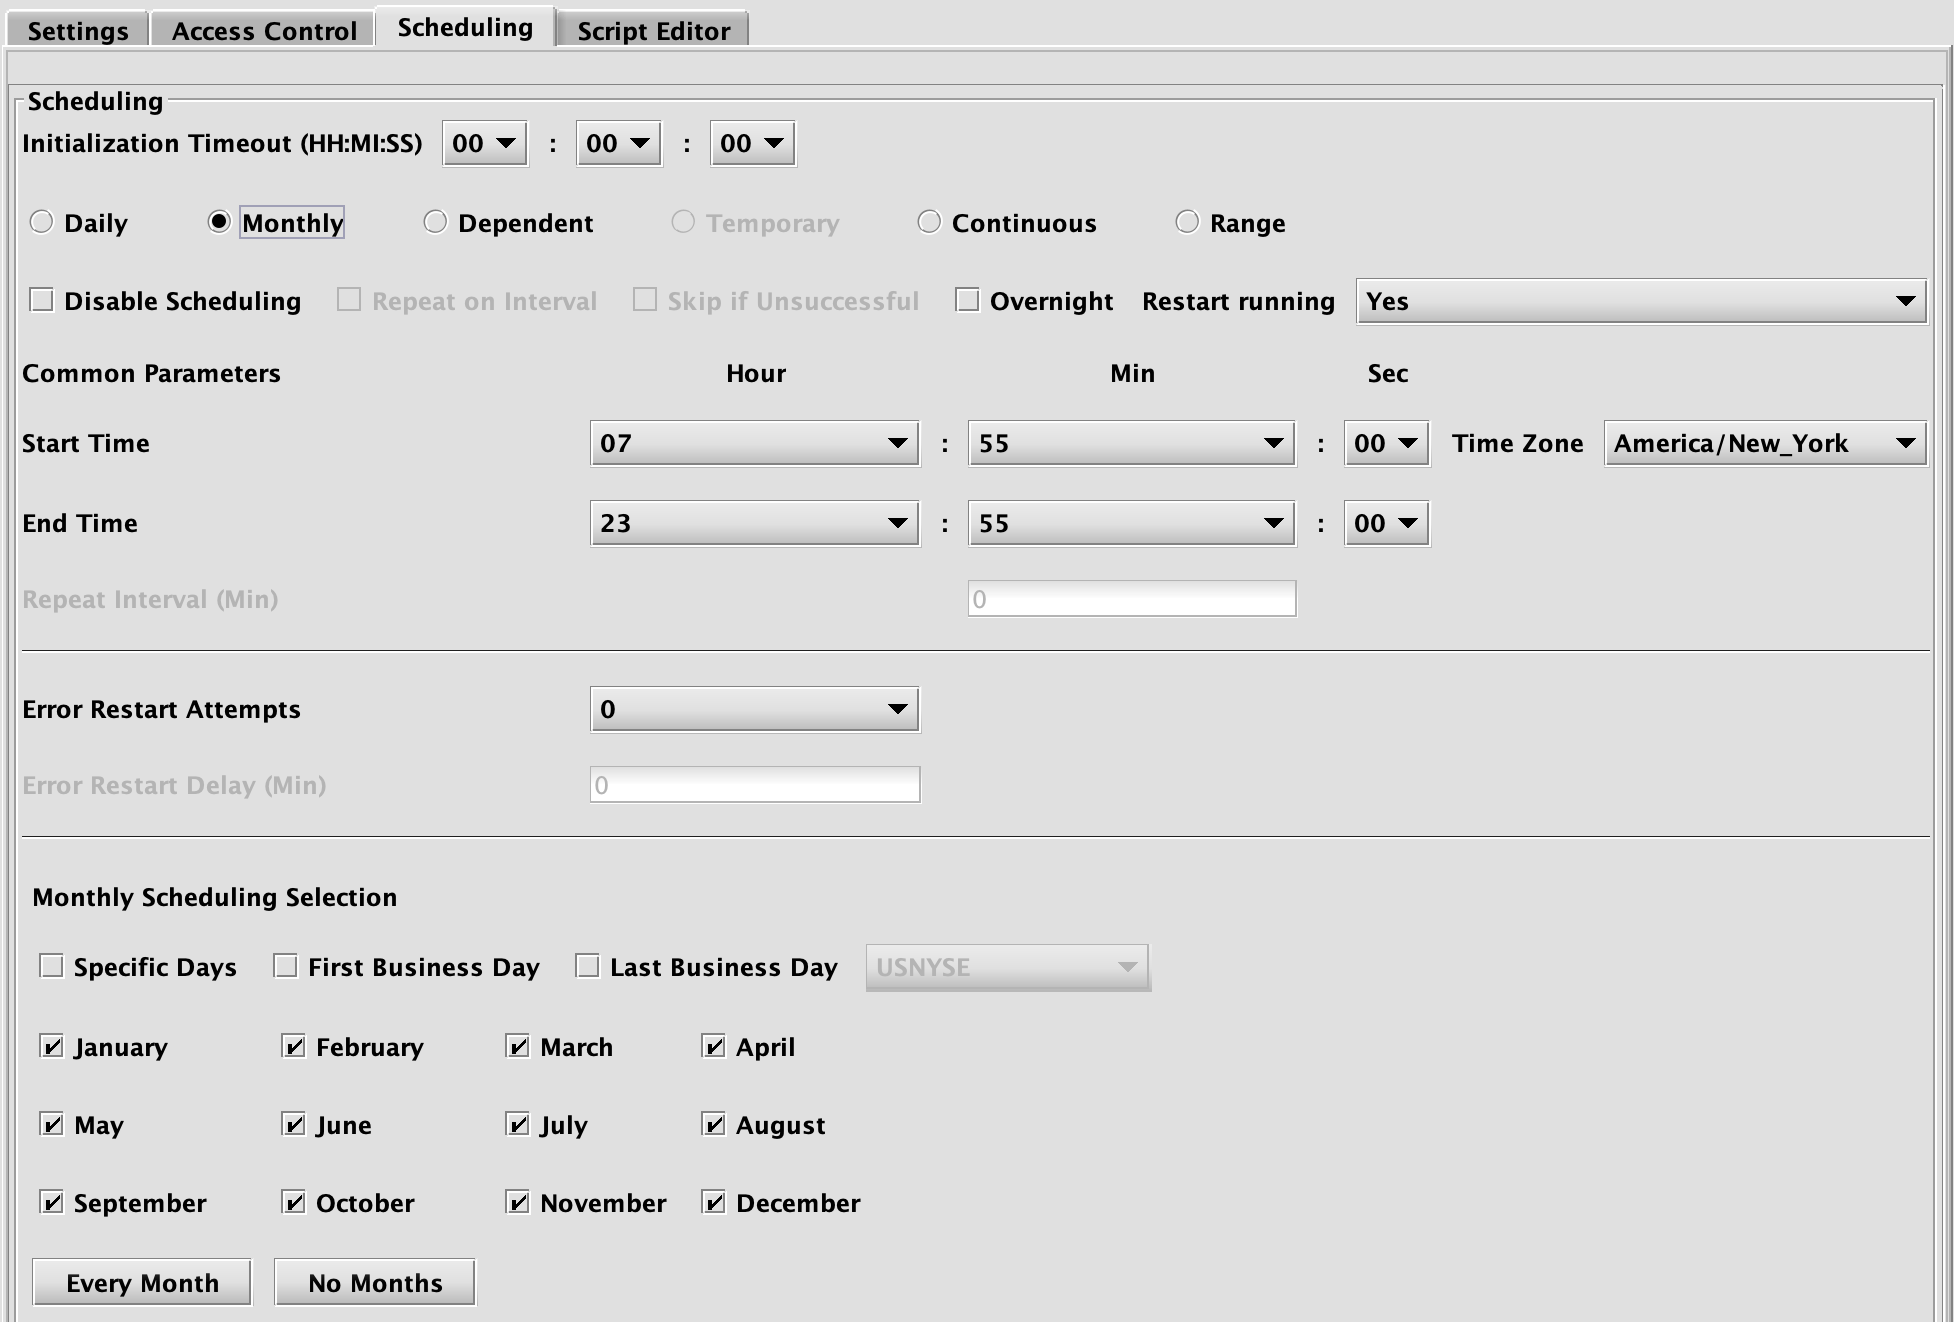Viewport: 1954px width, 1322px height.
Task: Uncheck the February month checkbox
Action: 294,1046
